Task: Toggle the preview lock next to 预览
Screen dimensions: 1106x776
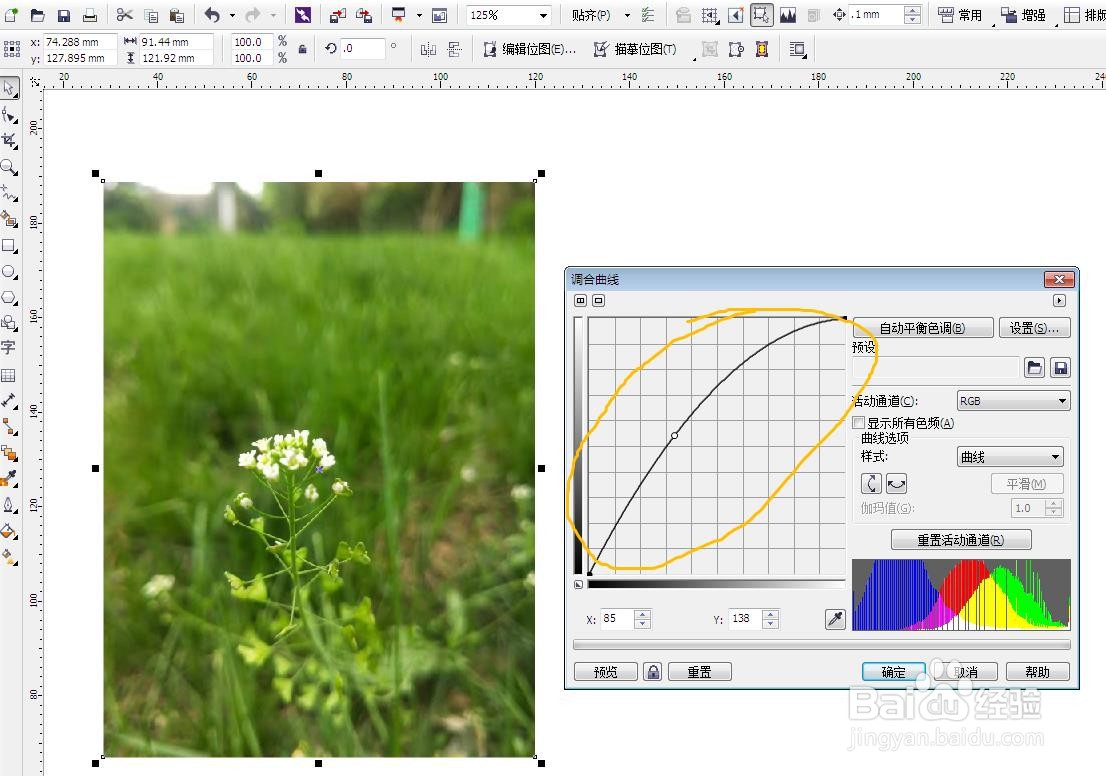Action: tap(653, 672)
